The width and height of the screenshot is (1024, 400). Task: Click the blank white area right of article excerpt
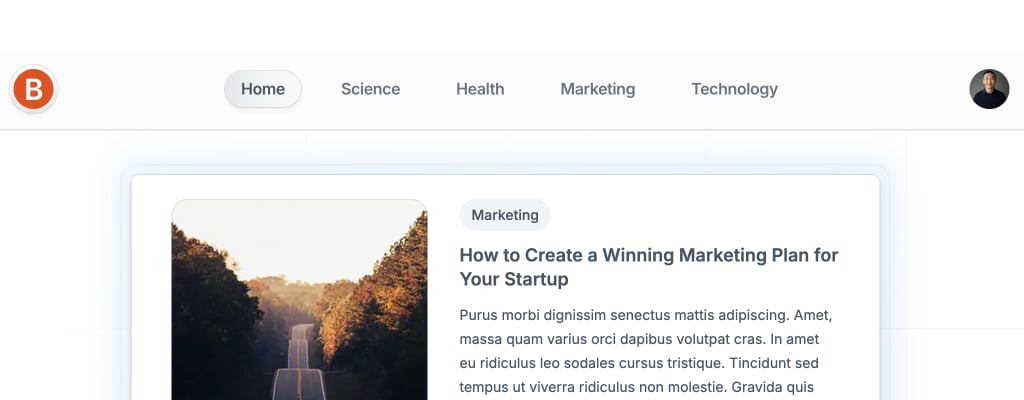tap(856, 340)
